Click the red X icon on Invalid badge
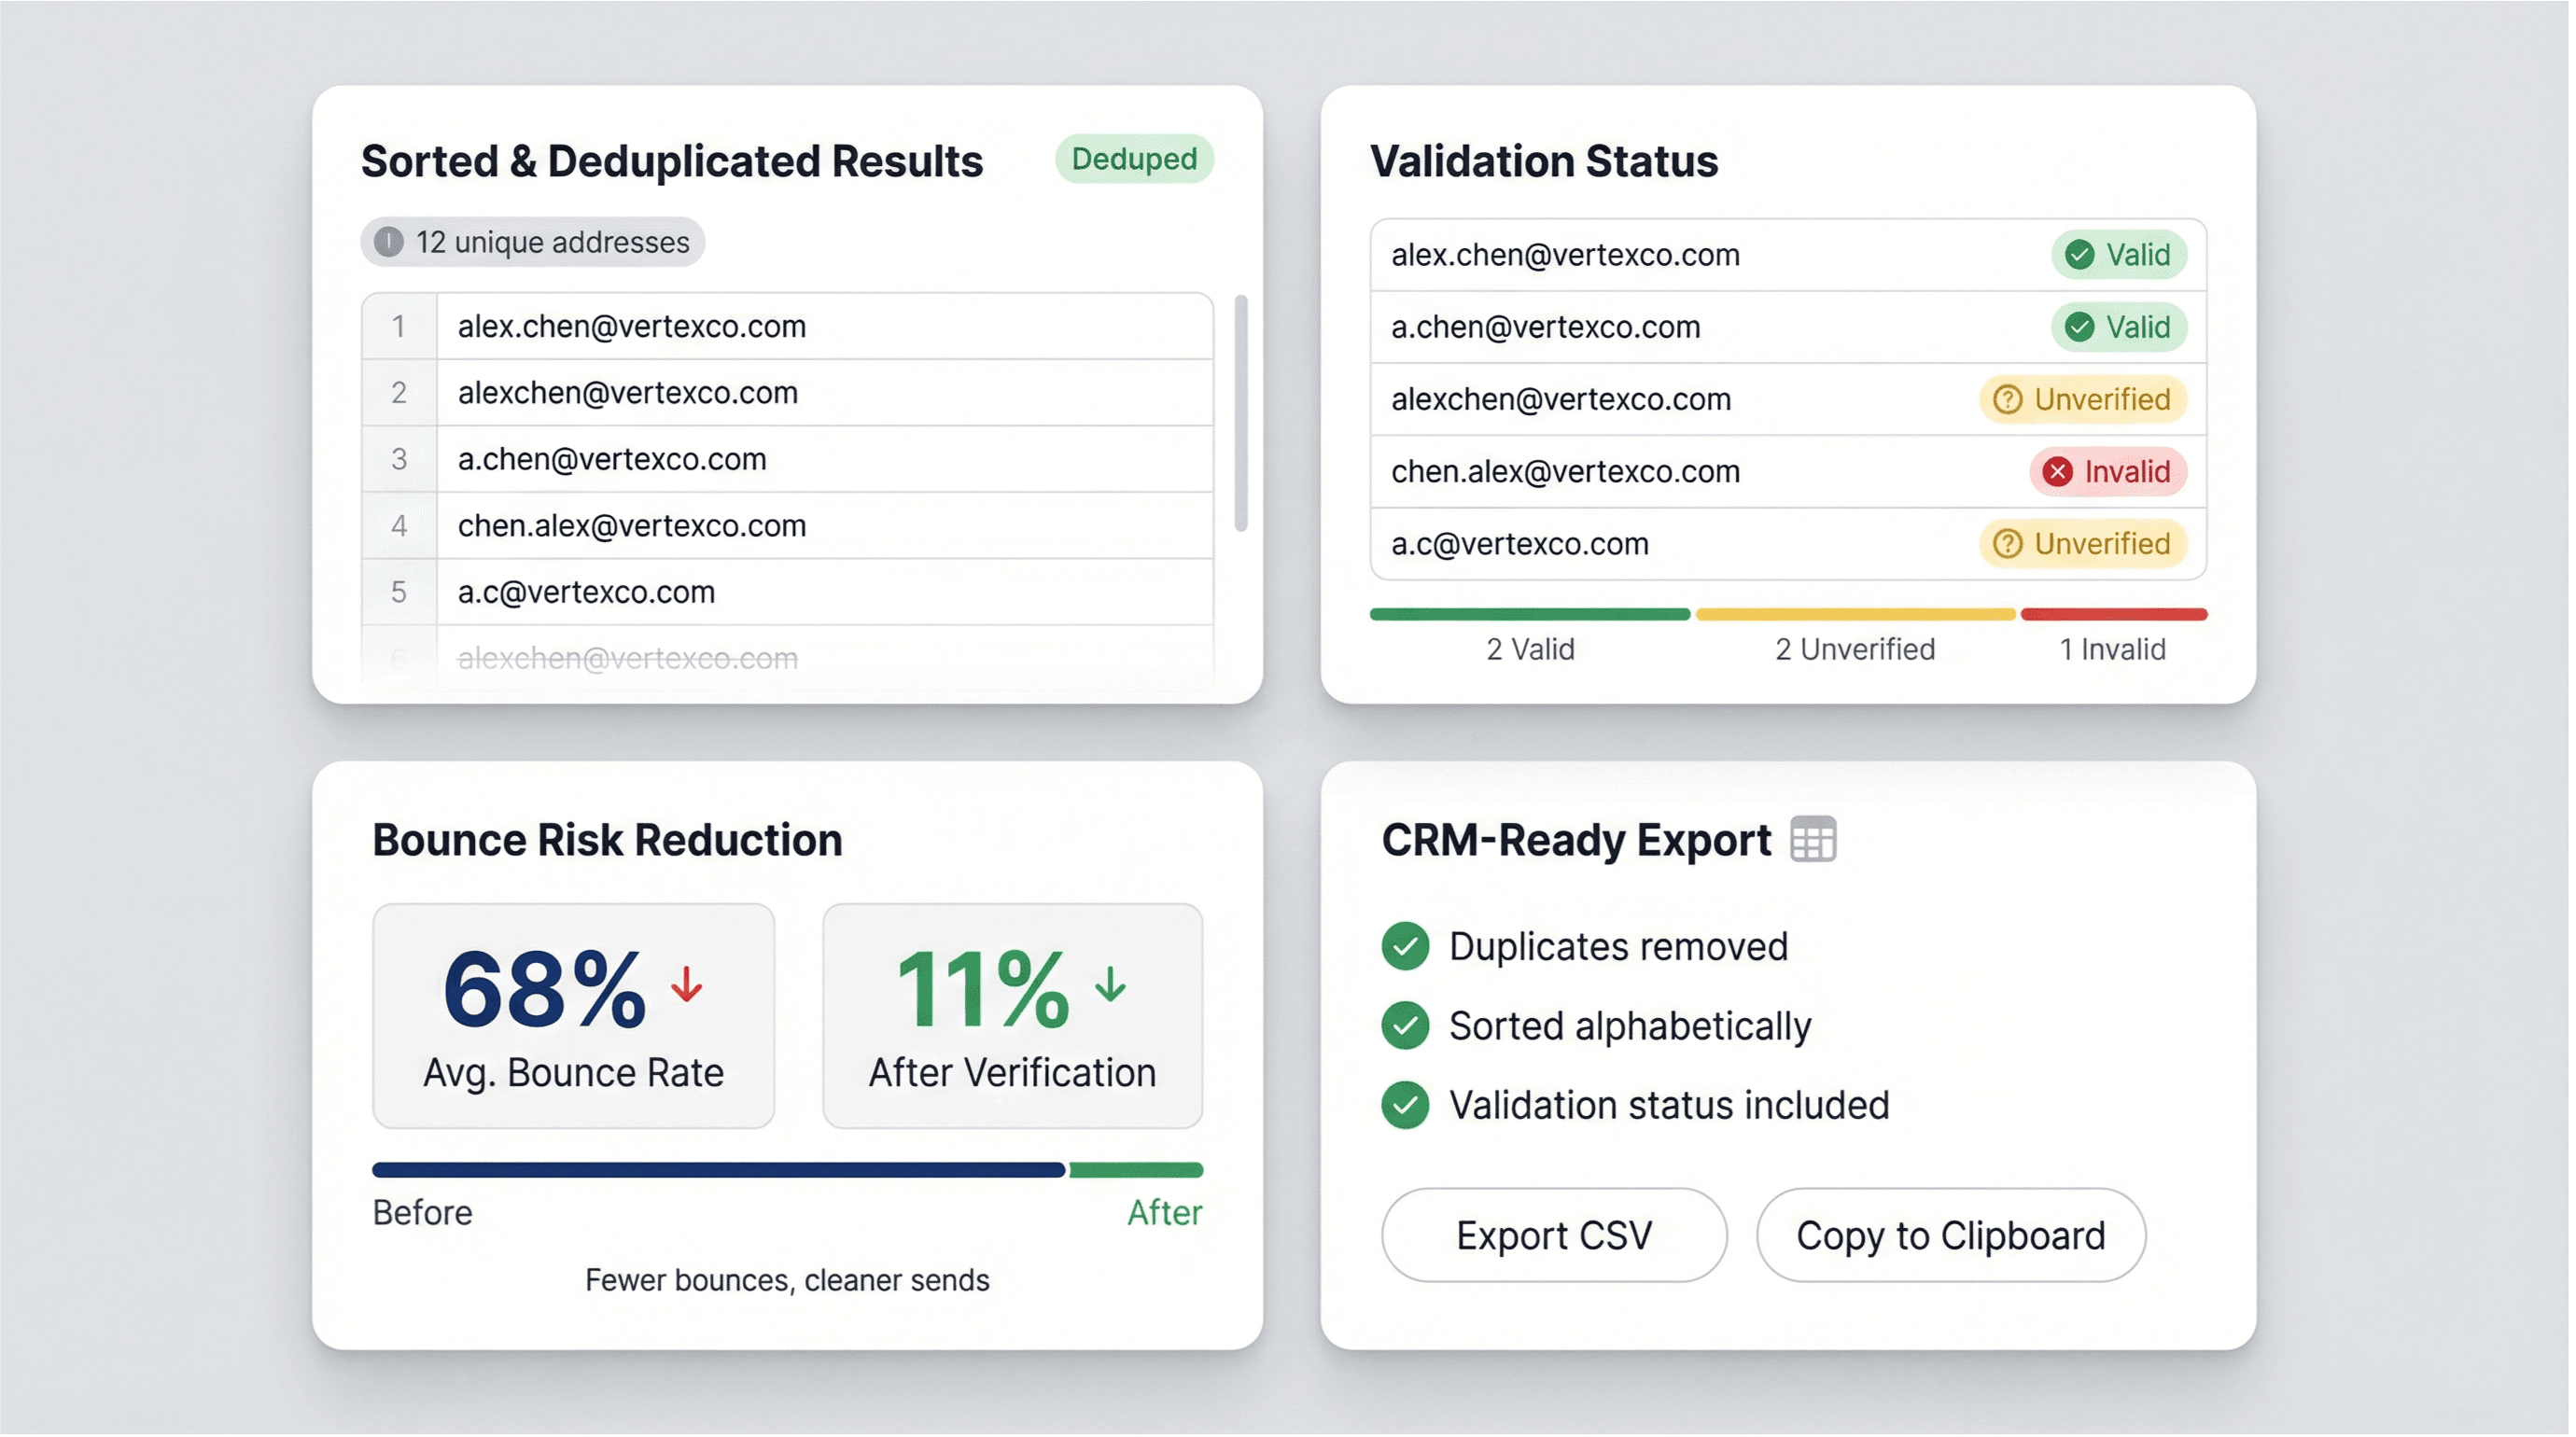The image size is (2576, 1437). click(2057, 472)
